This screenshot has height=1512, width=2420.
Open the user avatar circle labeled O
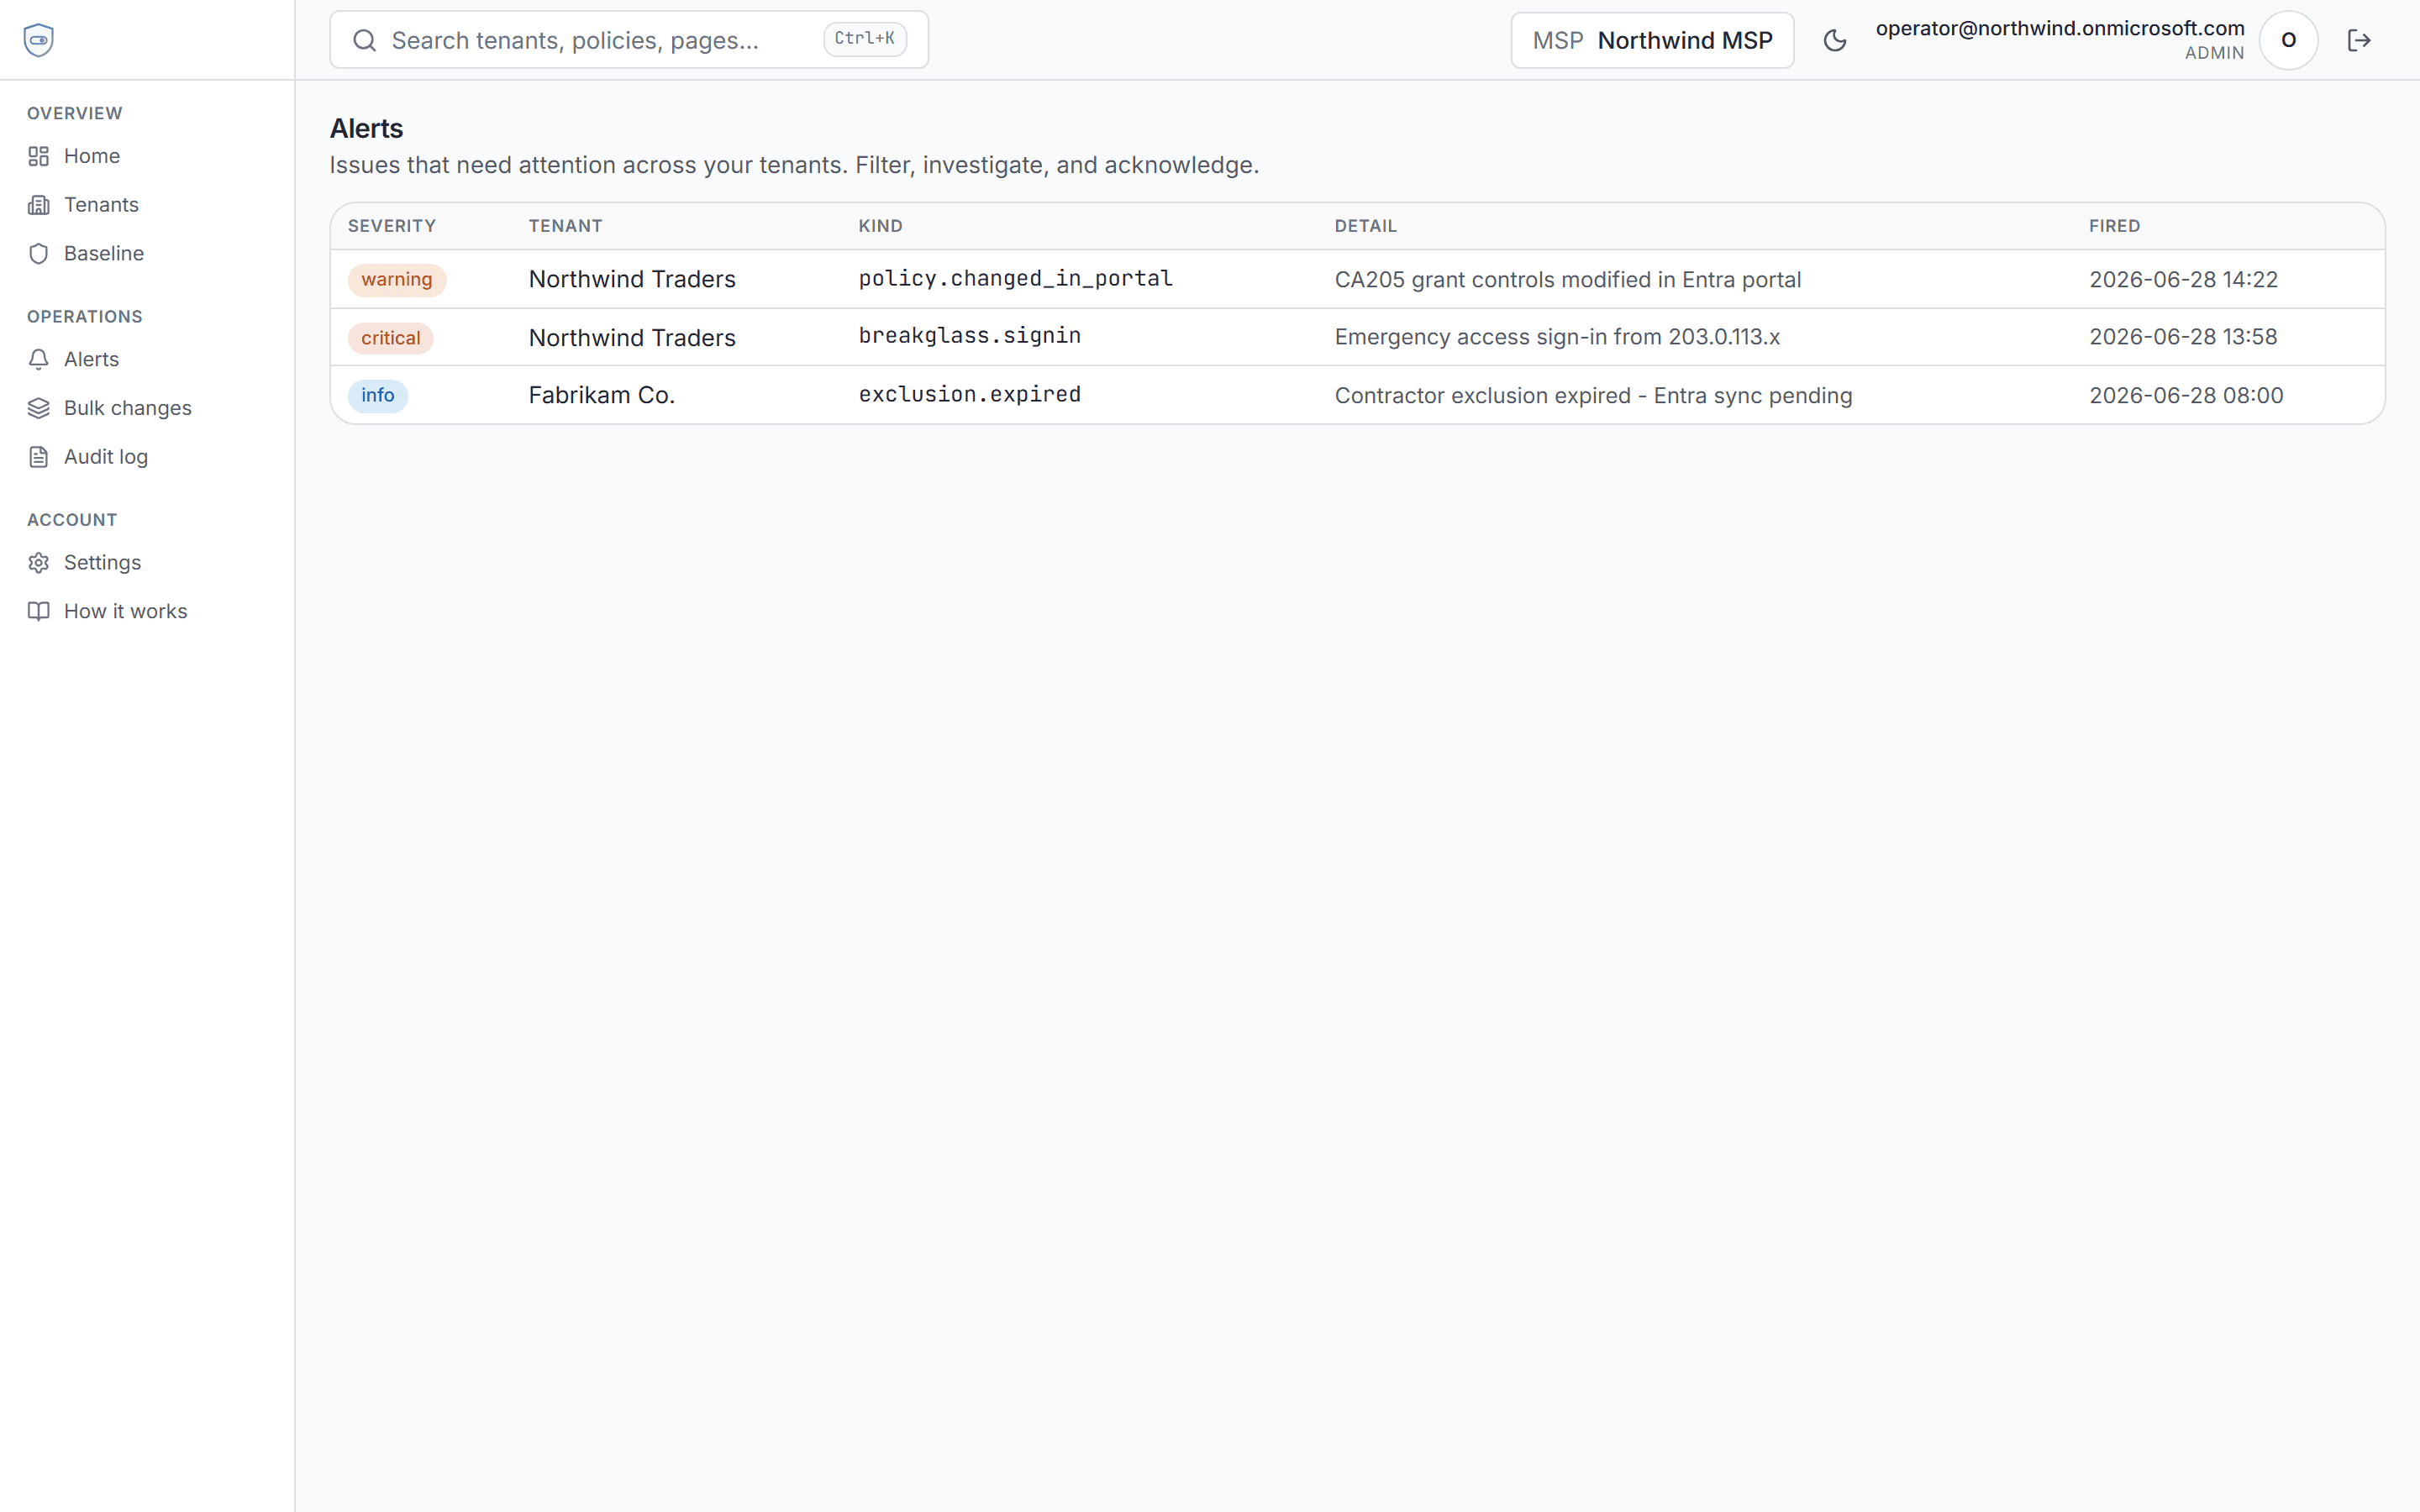coord(2288,40)
